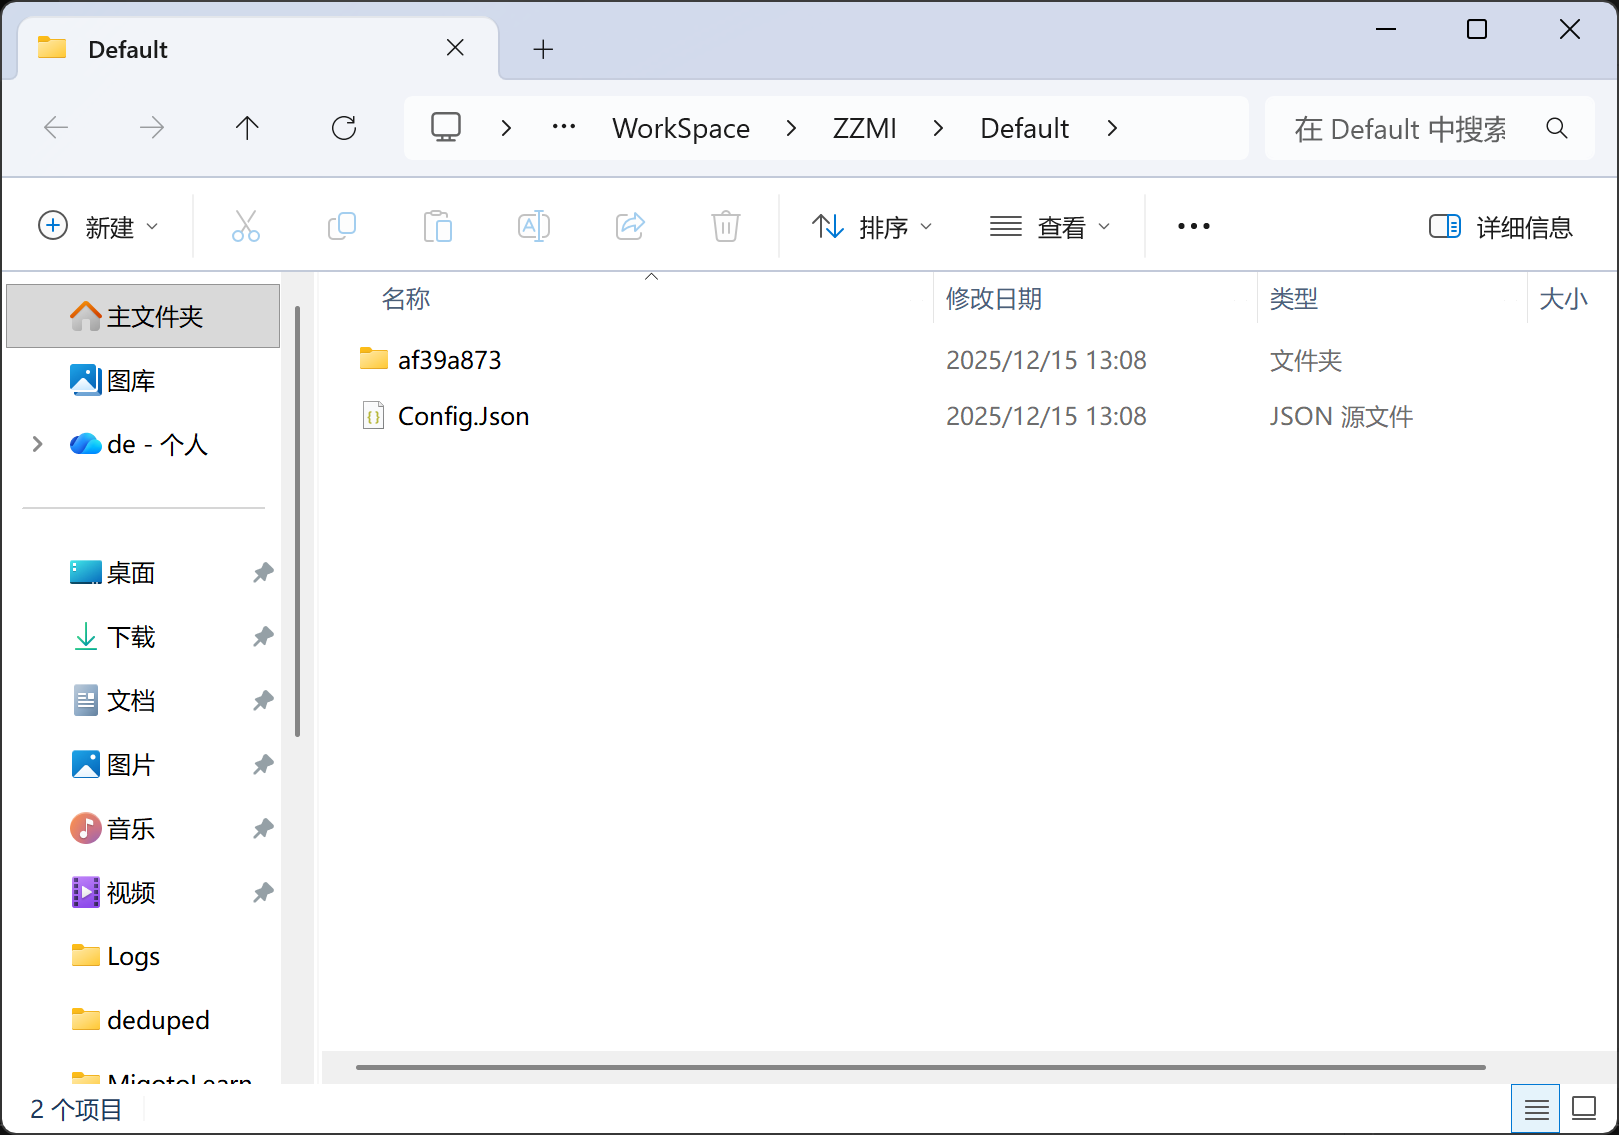Navigate up one folder level
Screen dimensions: 1619x1135
247,128
